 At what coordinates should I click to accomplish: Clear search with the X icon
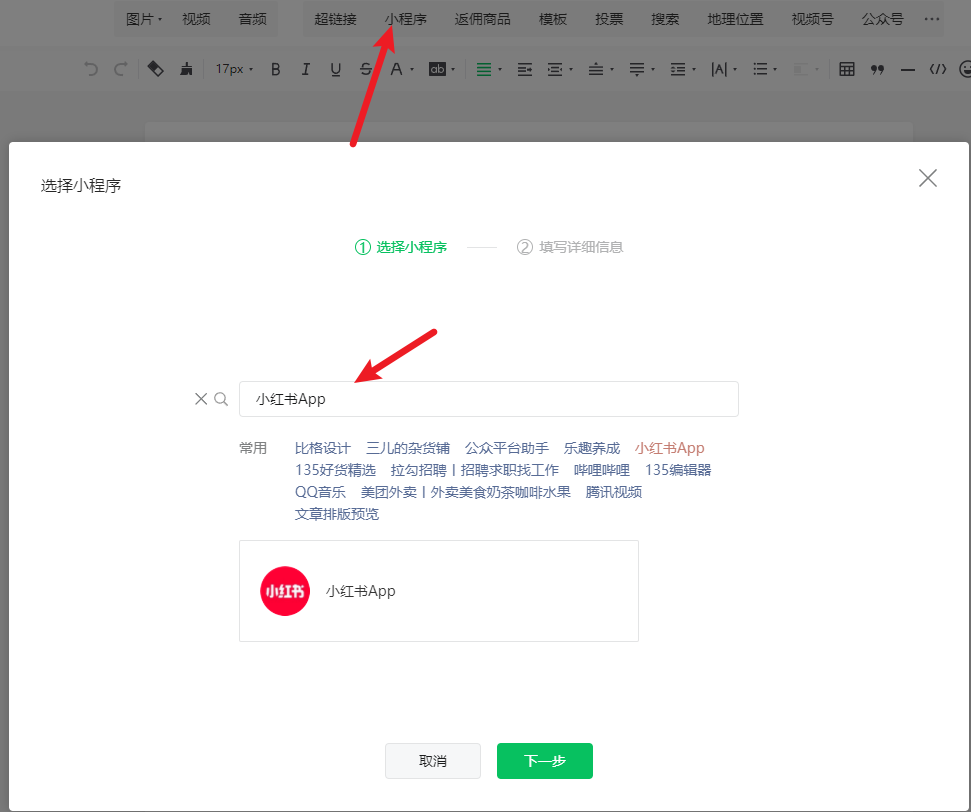point(201,399)
